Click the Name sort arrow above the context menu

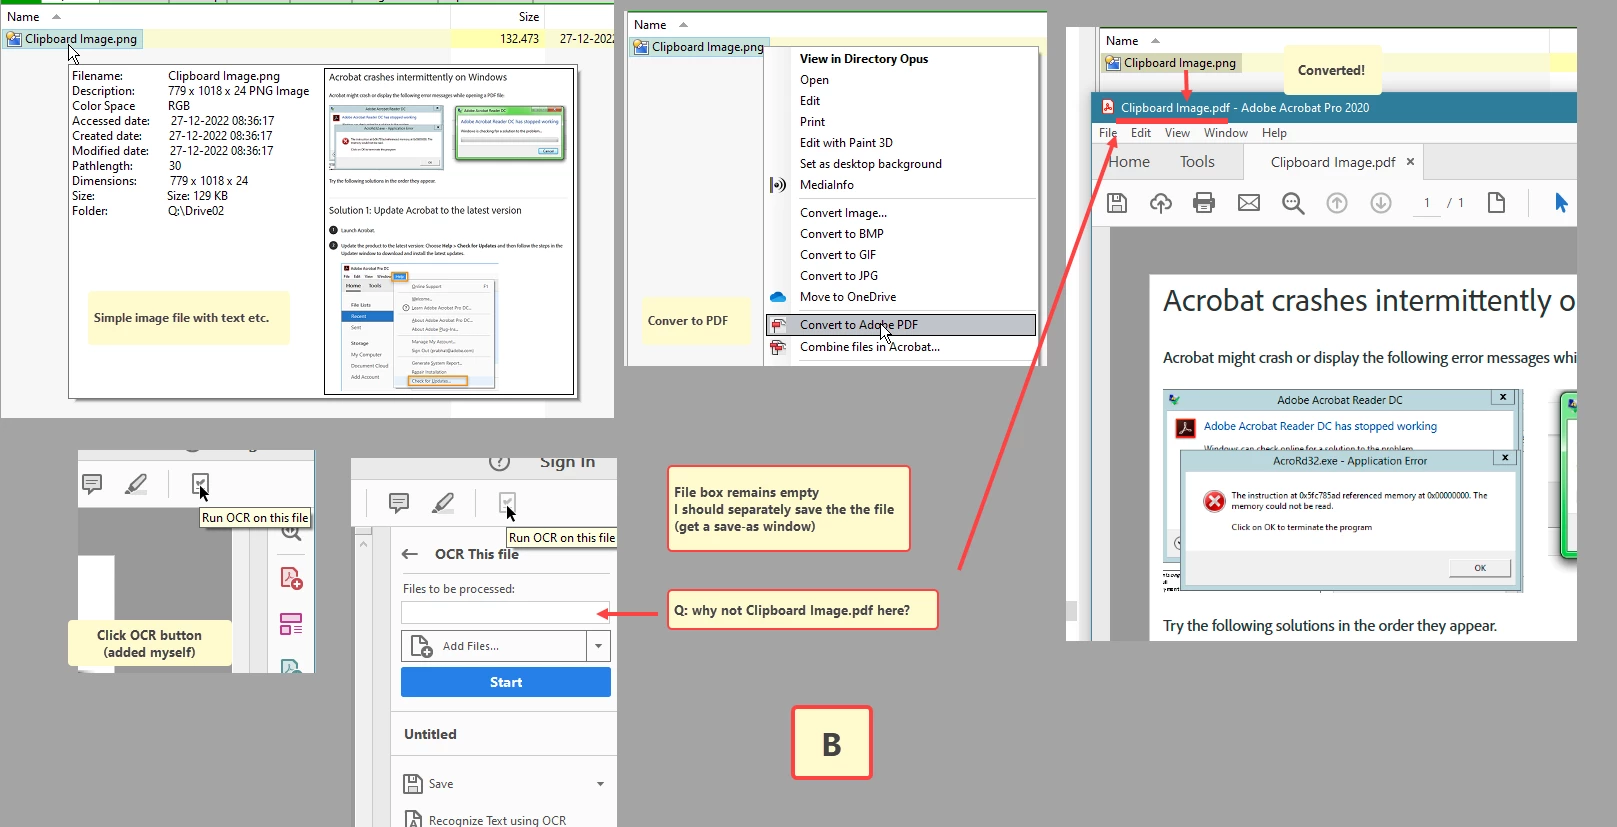click(683, 25)
